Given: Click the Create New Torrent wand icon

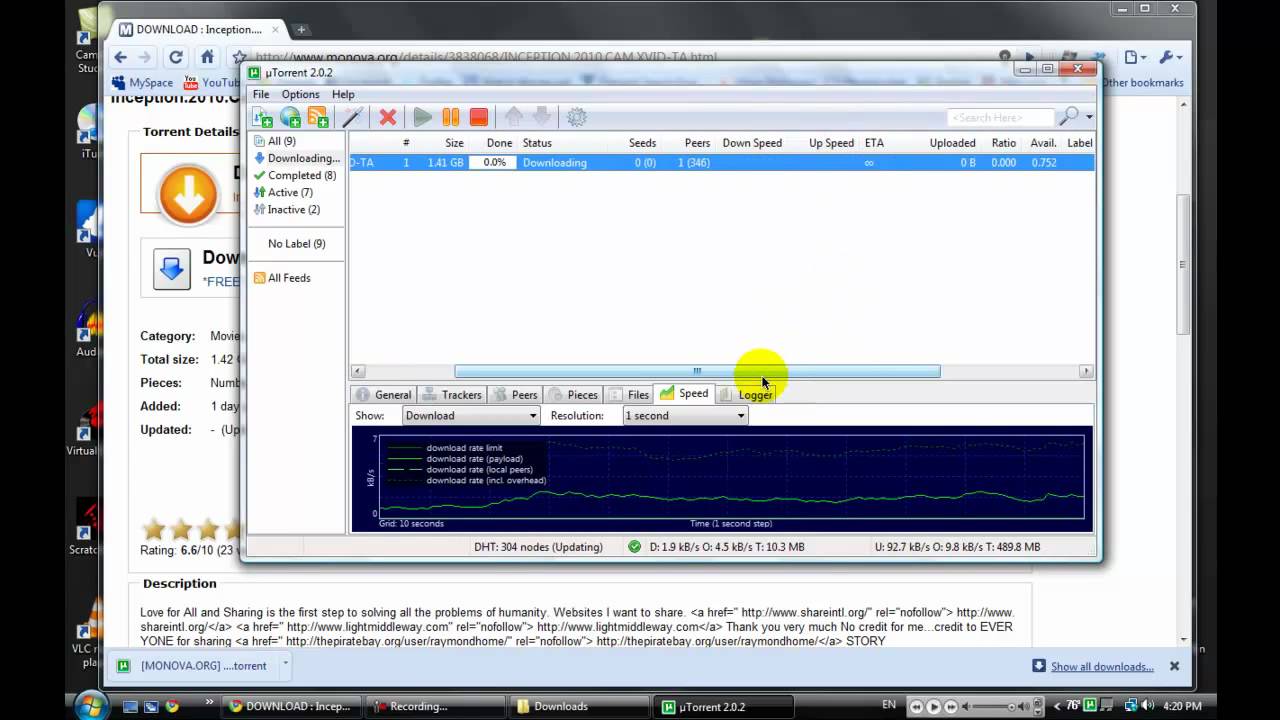Looking at the screenshot, I should point(352,117).
